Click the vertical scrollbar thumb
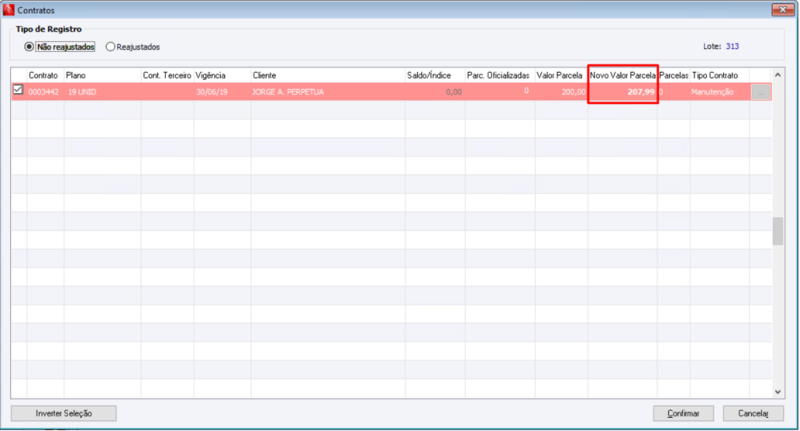Screen dimensions: 800x431 pos(778,232)
